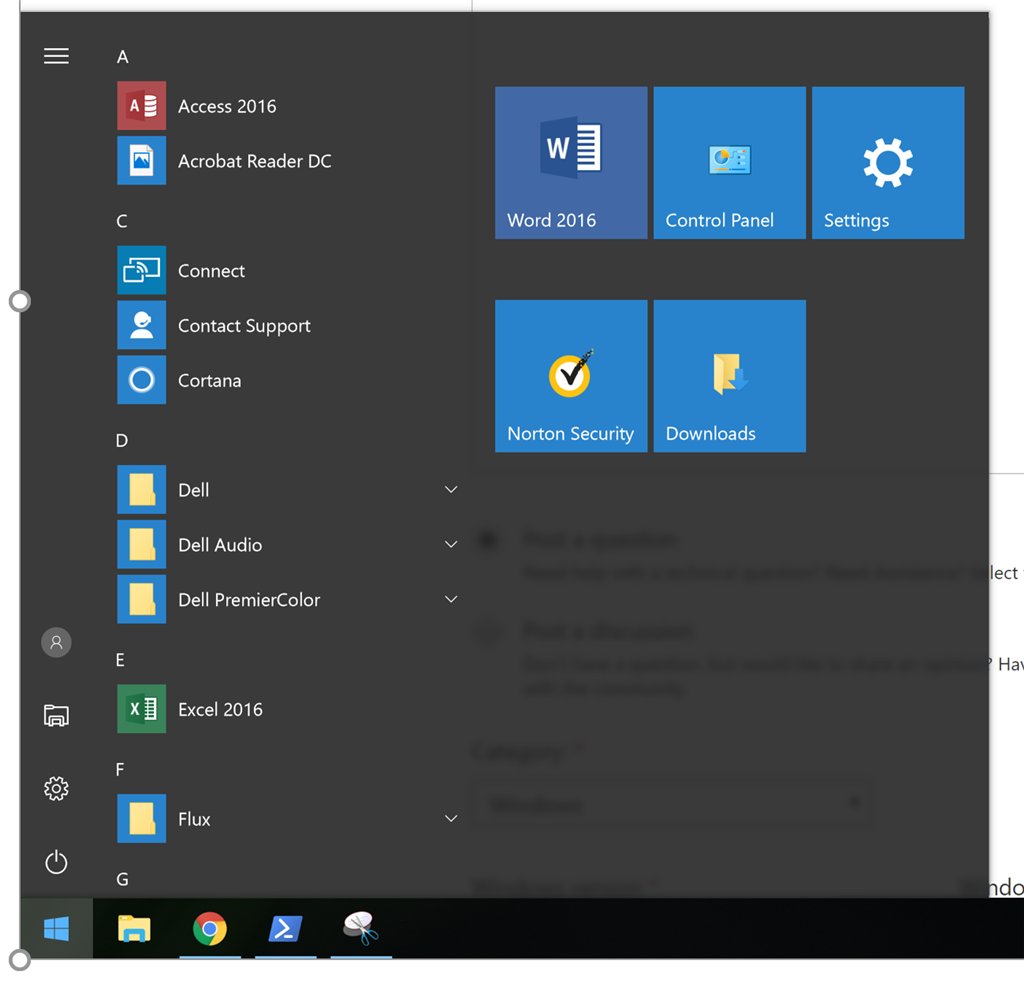
Task: Open Settings gear in Start sidebar
Action: click(x=56, y=789)
